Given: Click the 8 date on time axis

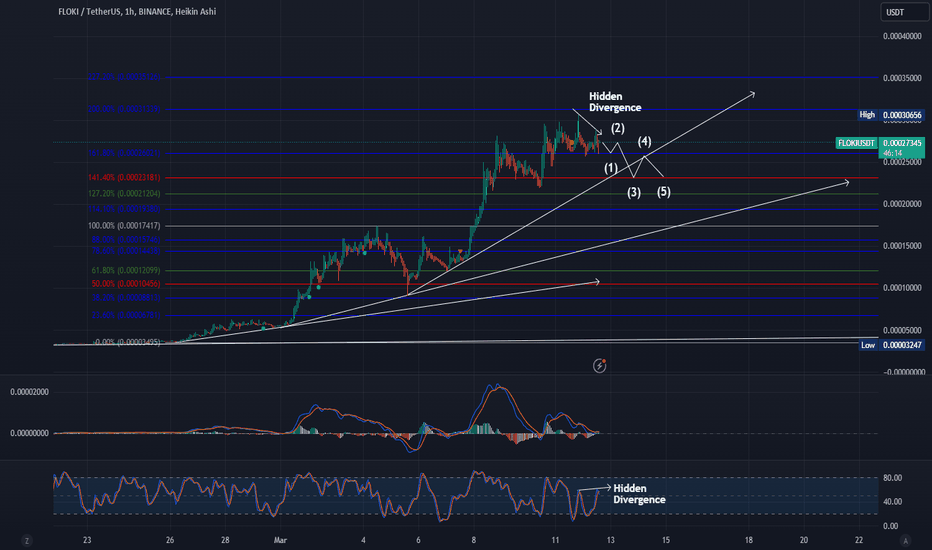Looking at the screenshot, I should (474, 540).
